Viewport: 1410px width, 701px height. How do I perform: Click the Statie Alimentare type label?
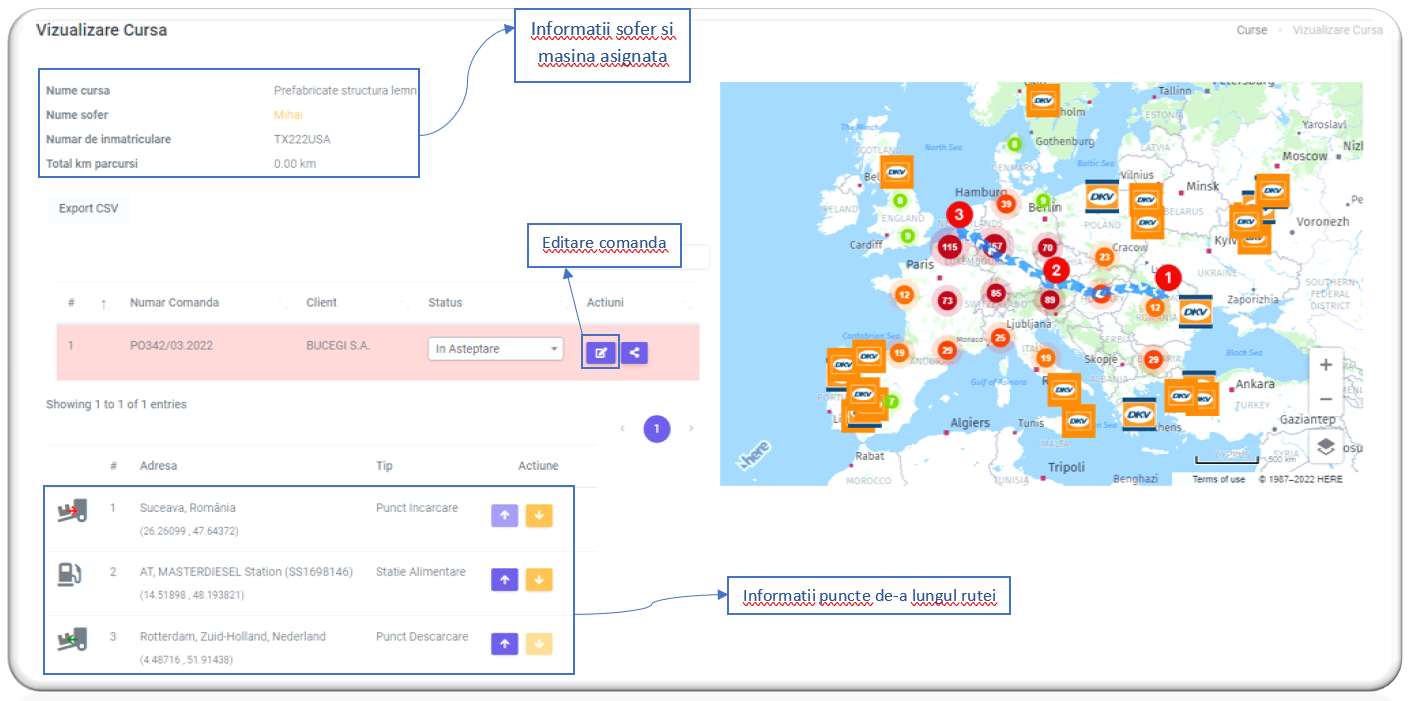point(421,572)
